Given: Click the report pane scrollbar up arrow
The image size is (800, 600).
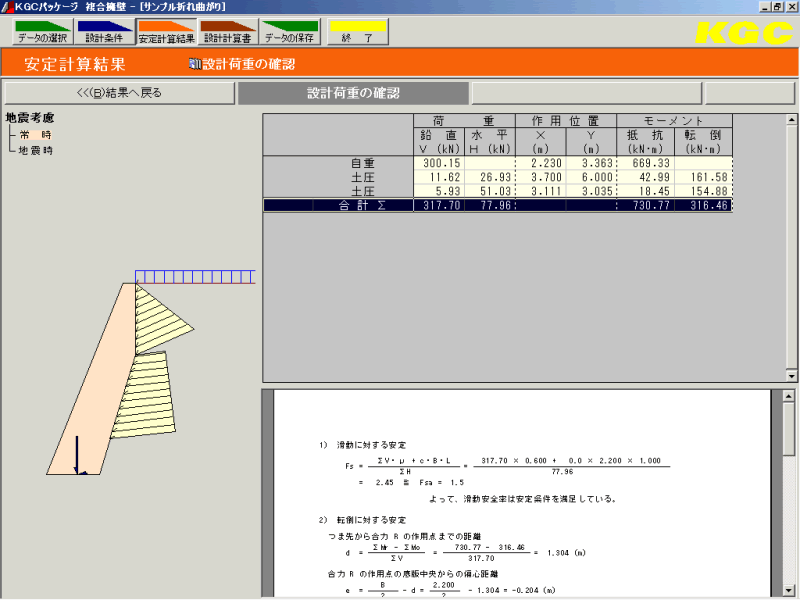Looking at the screenshot, I should coord(789,397).
